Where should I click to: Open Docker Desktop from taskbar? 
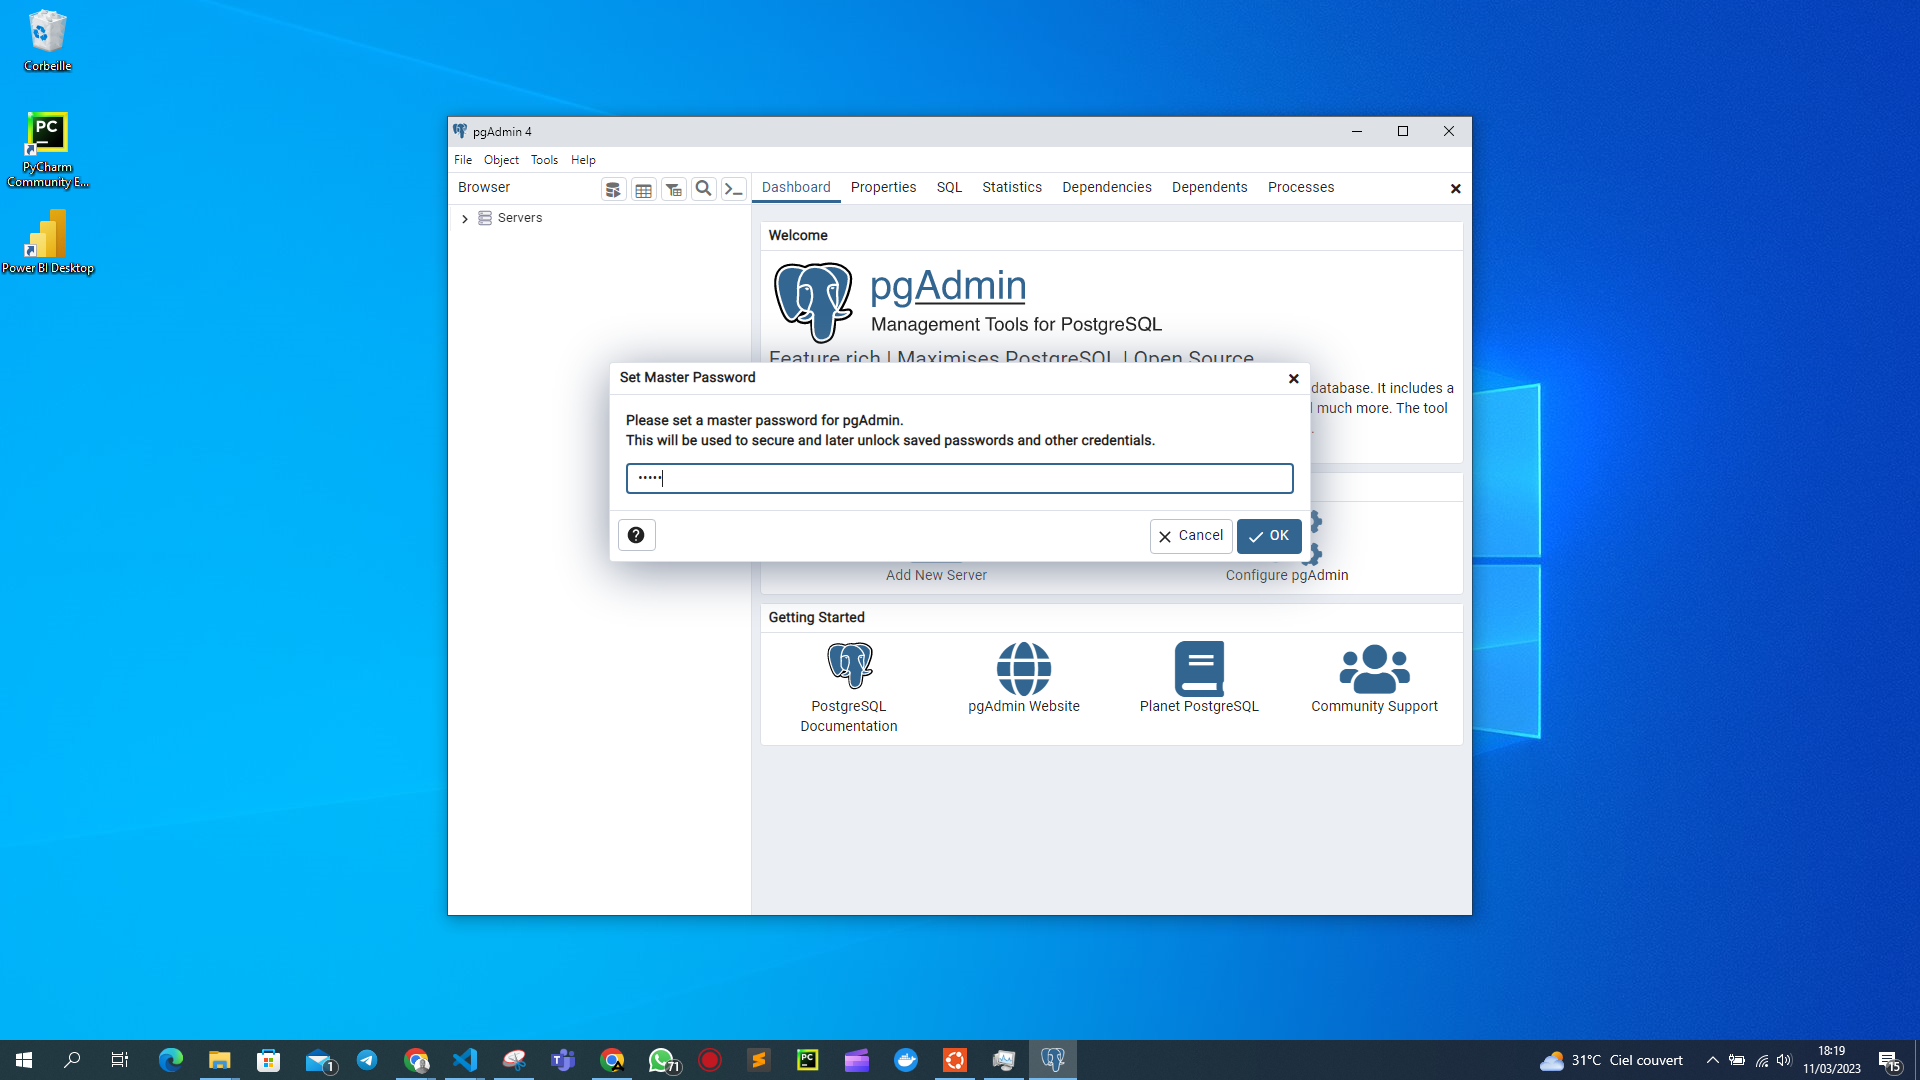pyautogui.click(x=906, y=1060)
